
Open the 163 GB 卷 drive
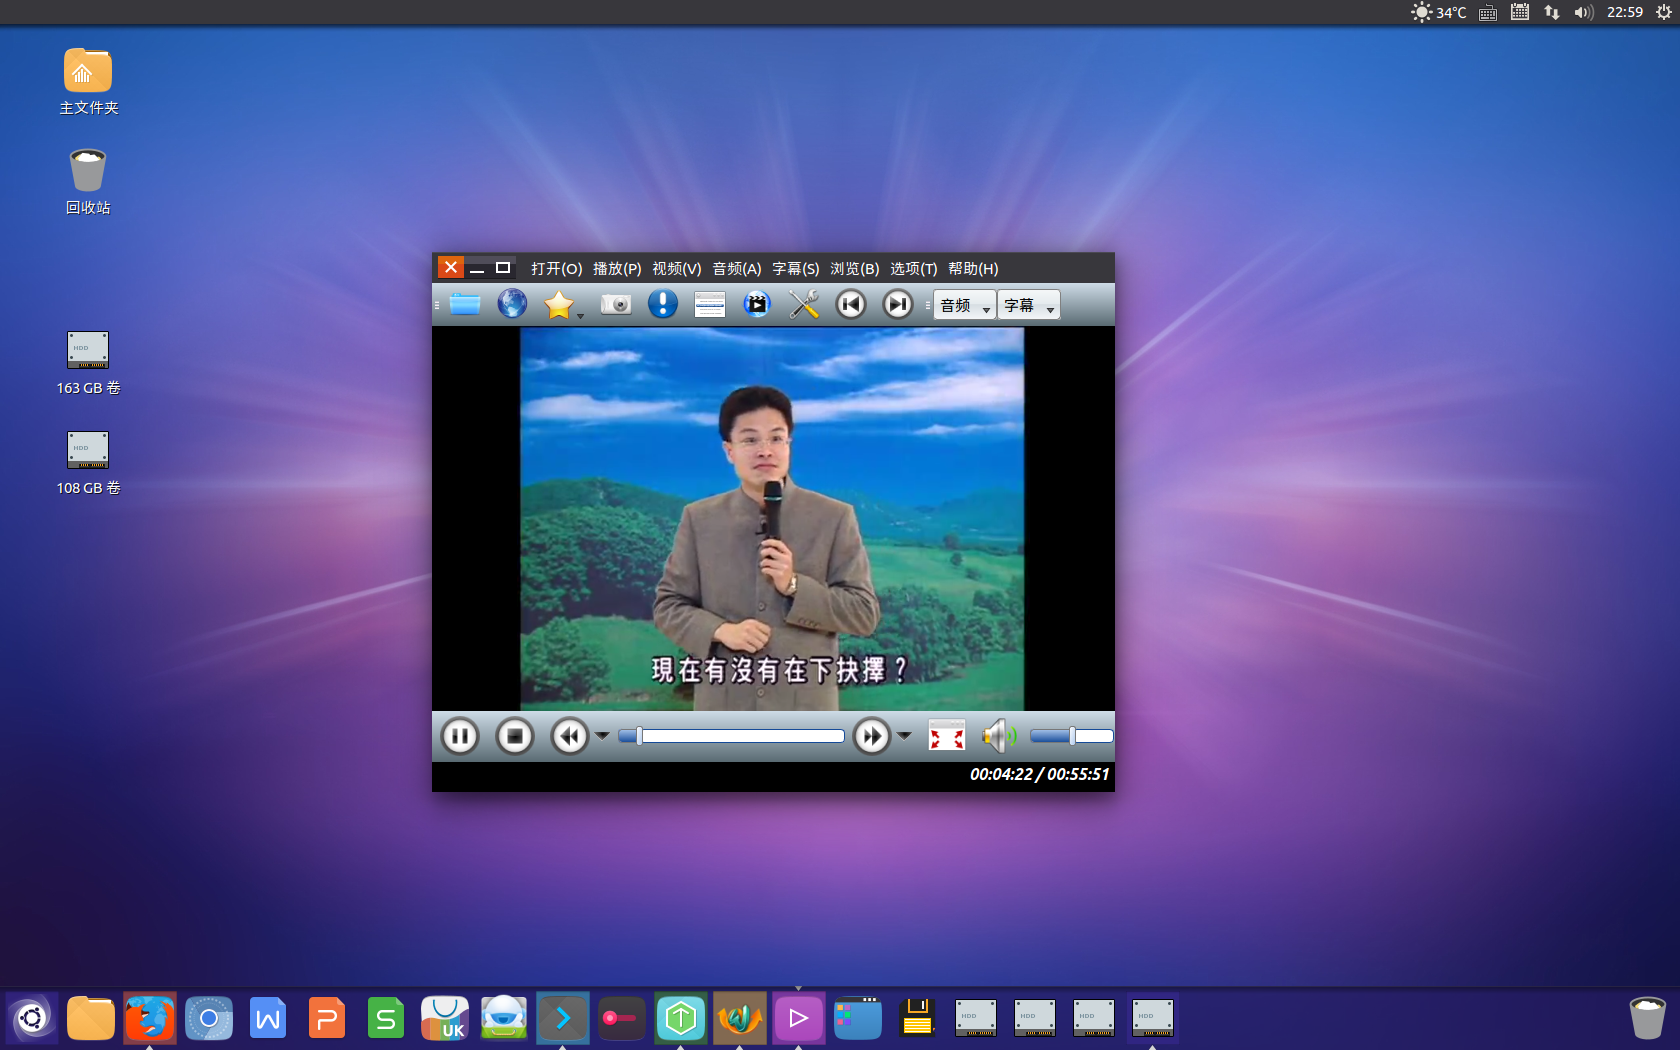pos(88,362)
